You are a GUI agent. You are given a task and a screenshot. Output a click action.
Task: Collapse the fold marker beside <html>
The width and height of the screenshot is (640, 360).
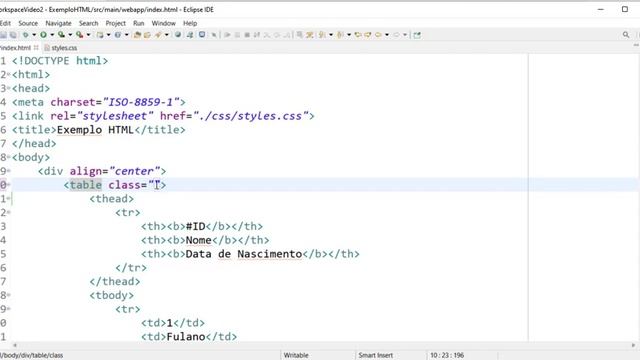[9, 75]
